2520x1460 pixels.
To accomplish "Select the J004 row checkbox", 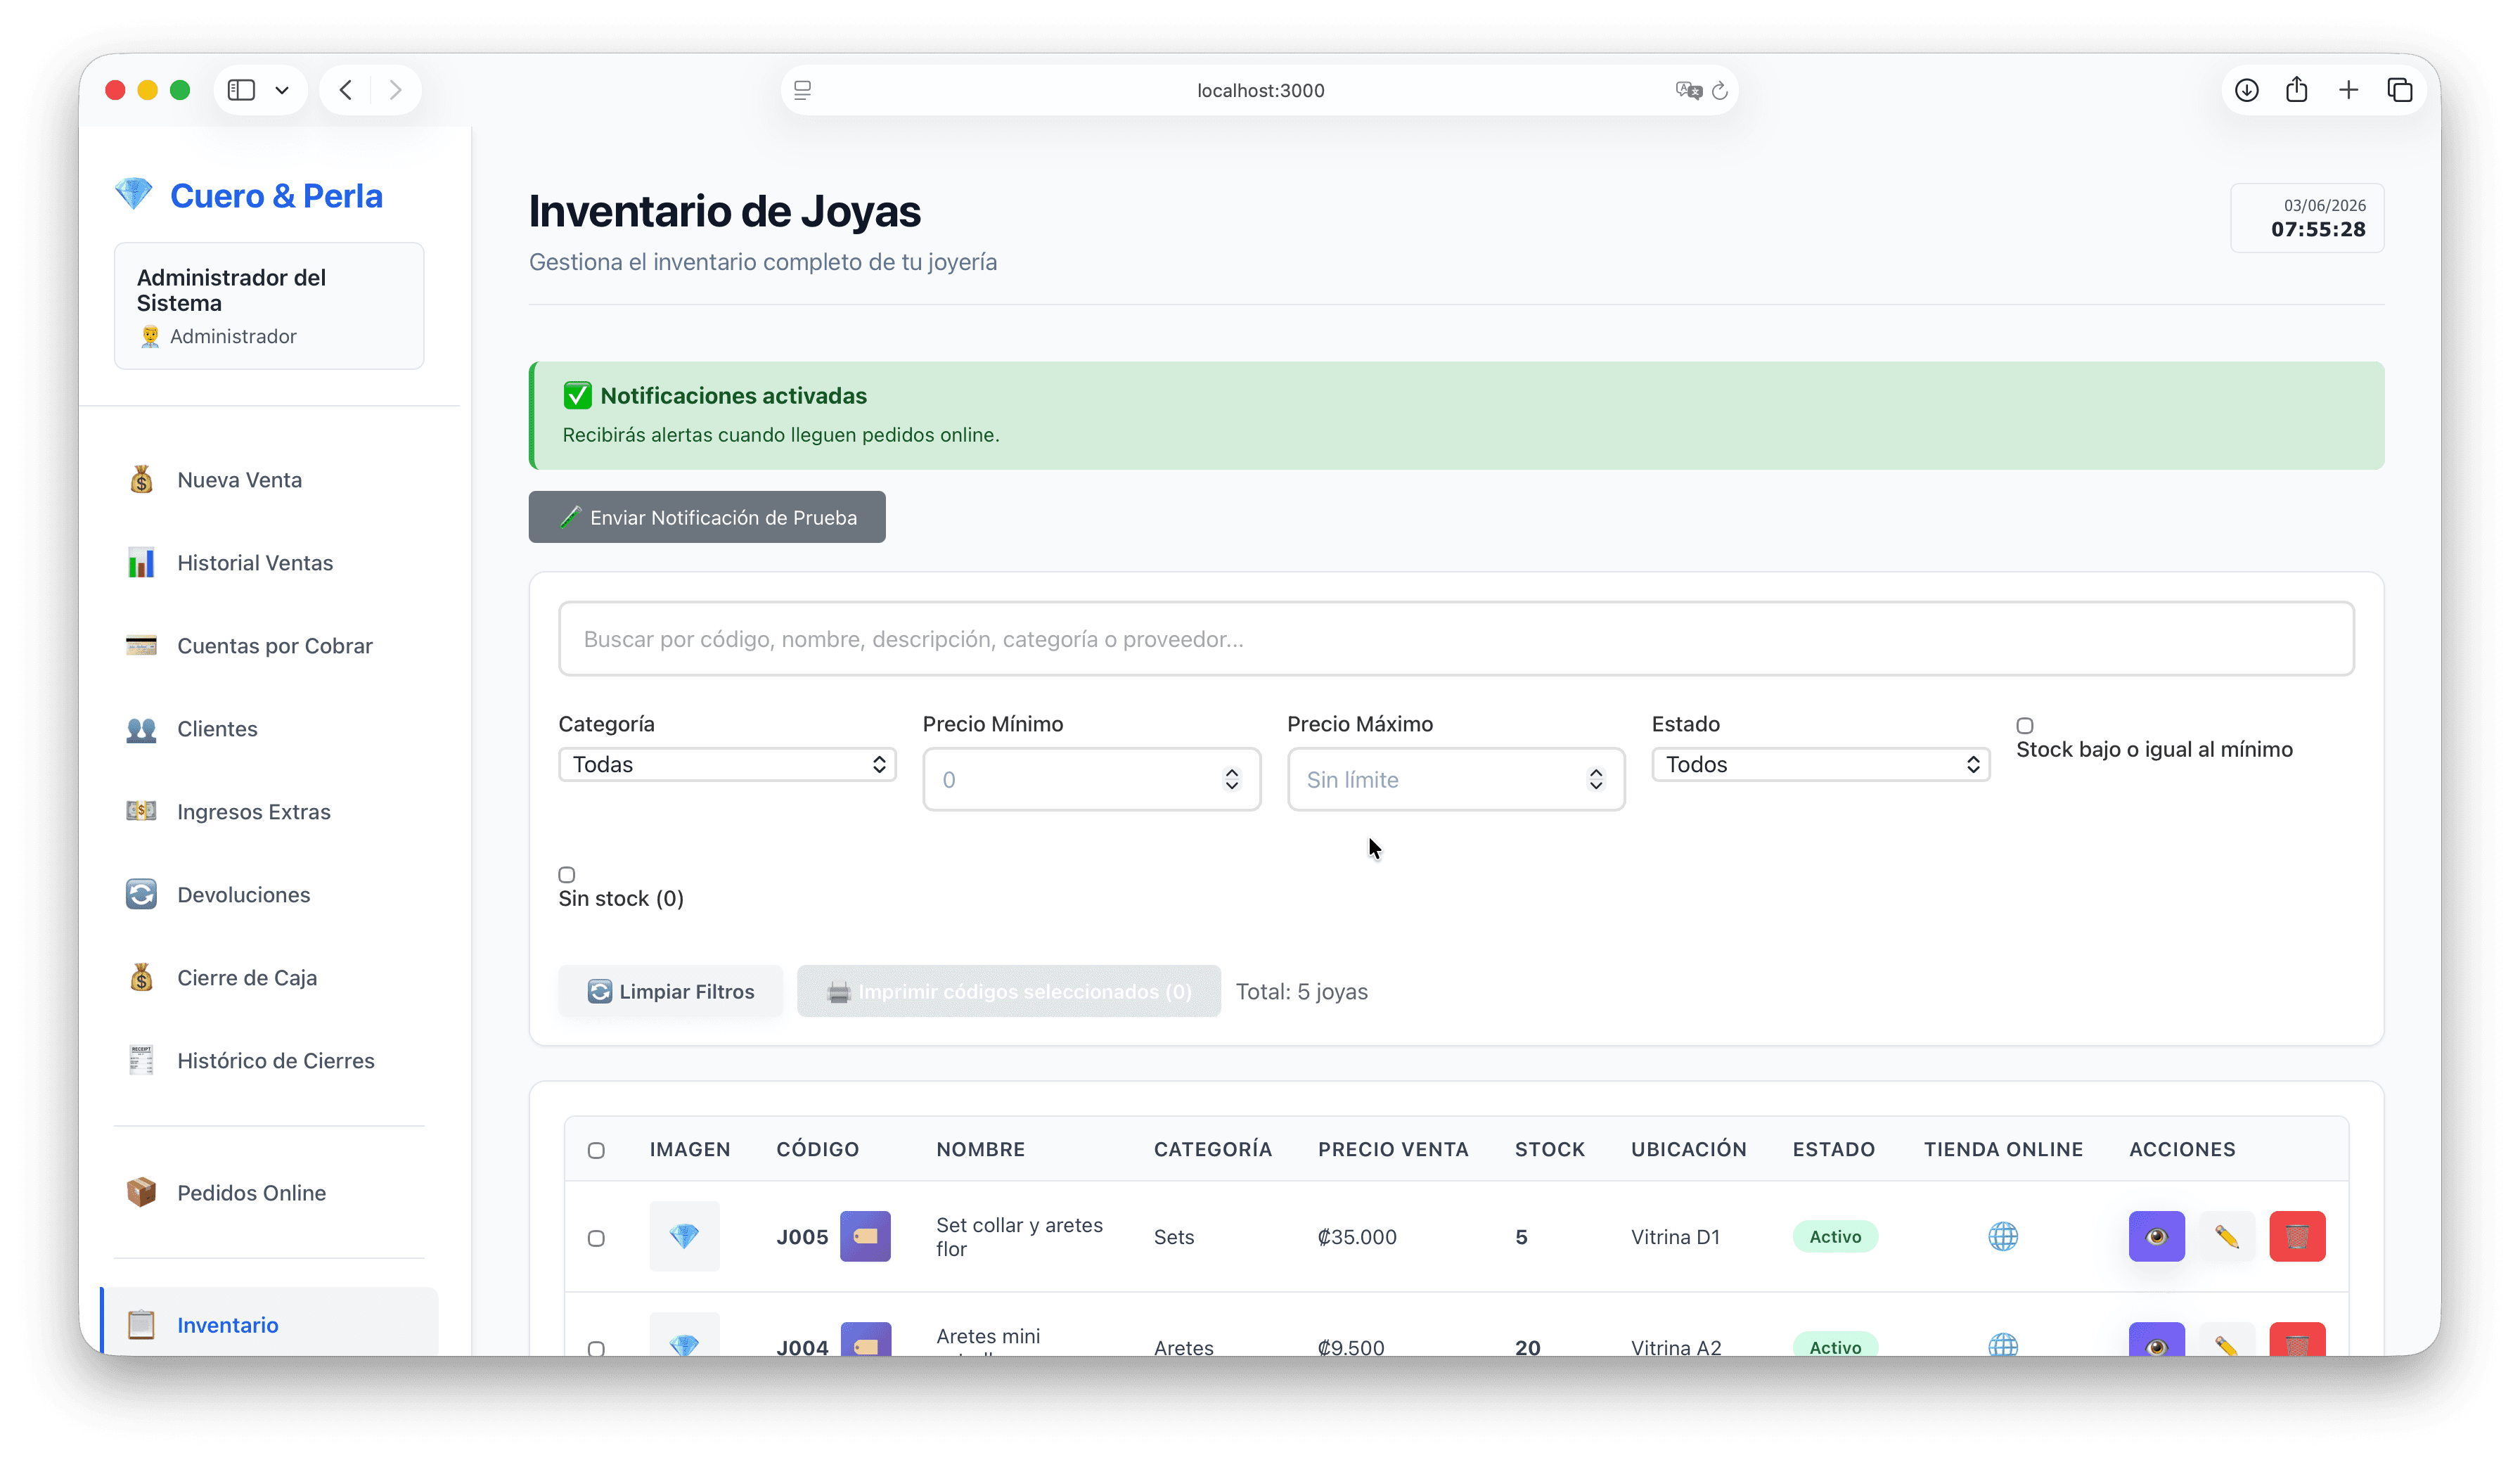I will [x=596, y=1348].
